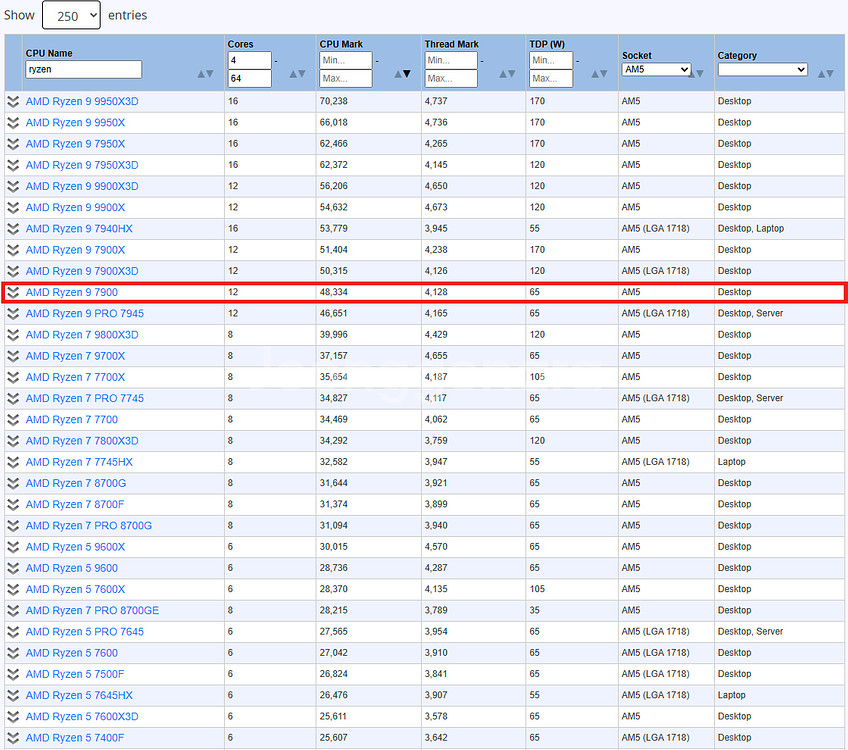Sort by CPU Name using sort arrows

click(x=205, y=74)
